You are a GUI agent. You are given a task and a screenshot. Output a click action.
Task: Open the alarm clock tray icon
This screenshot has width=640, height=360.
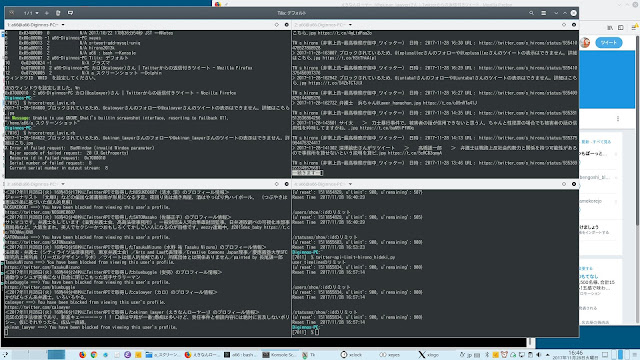pos(504,355)
